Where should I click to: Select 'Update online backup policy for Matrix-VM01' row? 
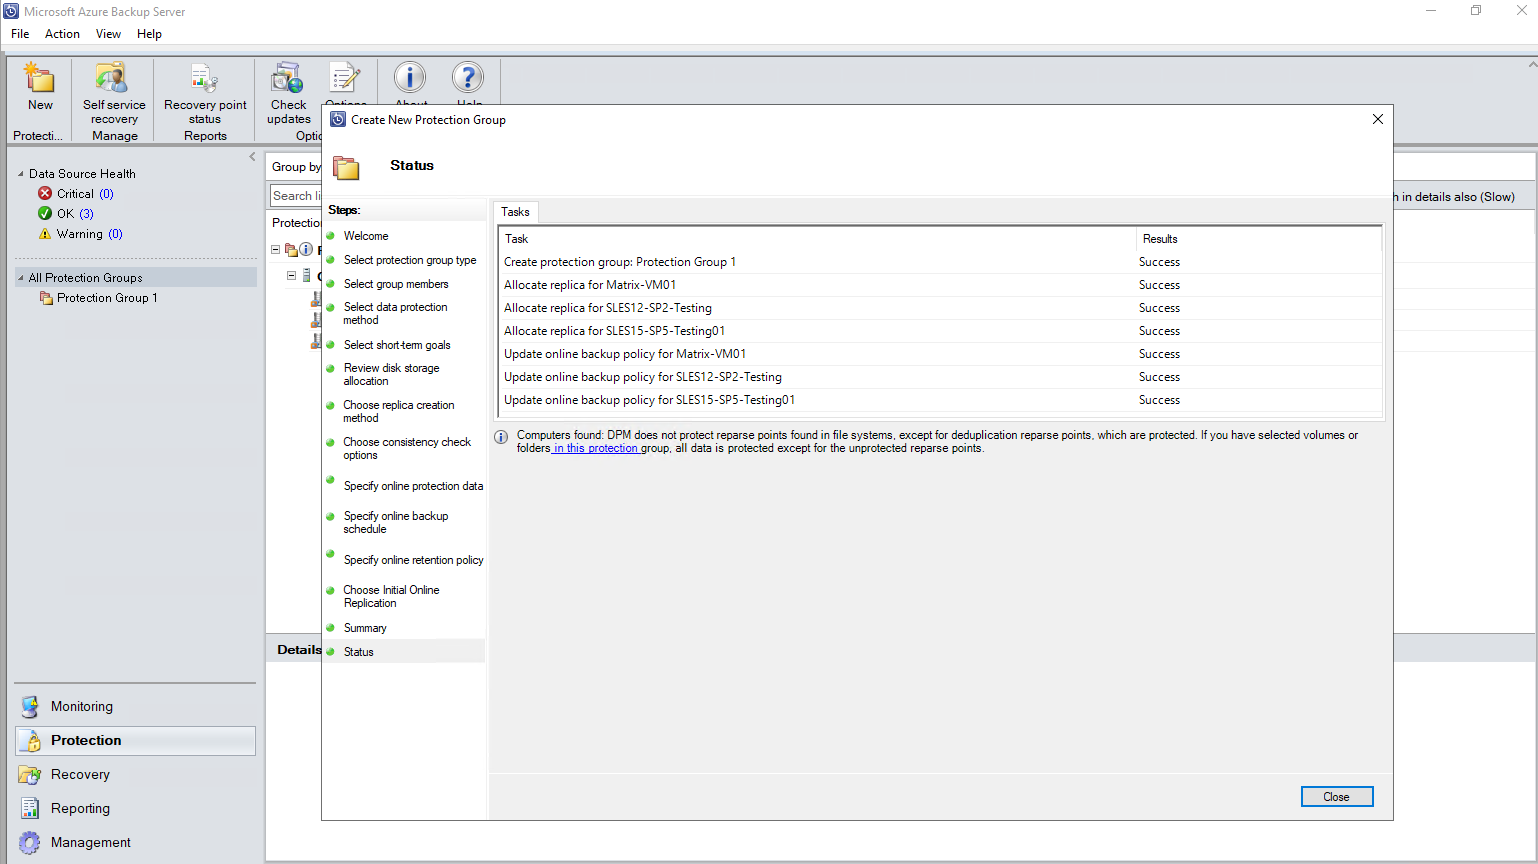(940, 354)
